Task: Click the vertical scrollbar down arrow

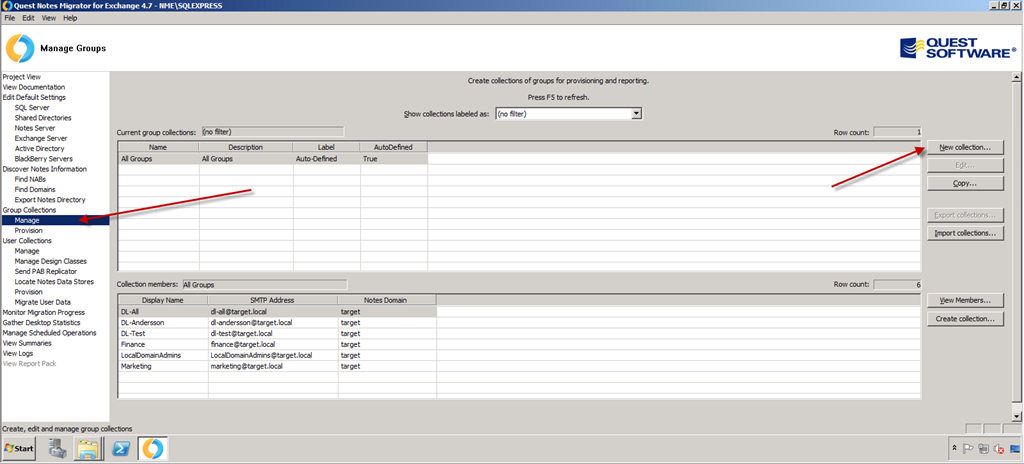Action: click(1016, 416)
